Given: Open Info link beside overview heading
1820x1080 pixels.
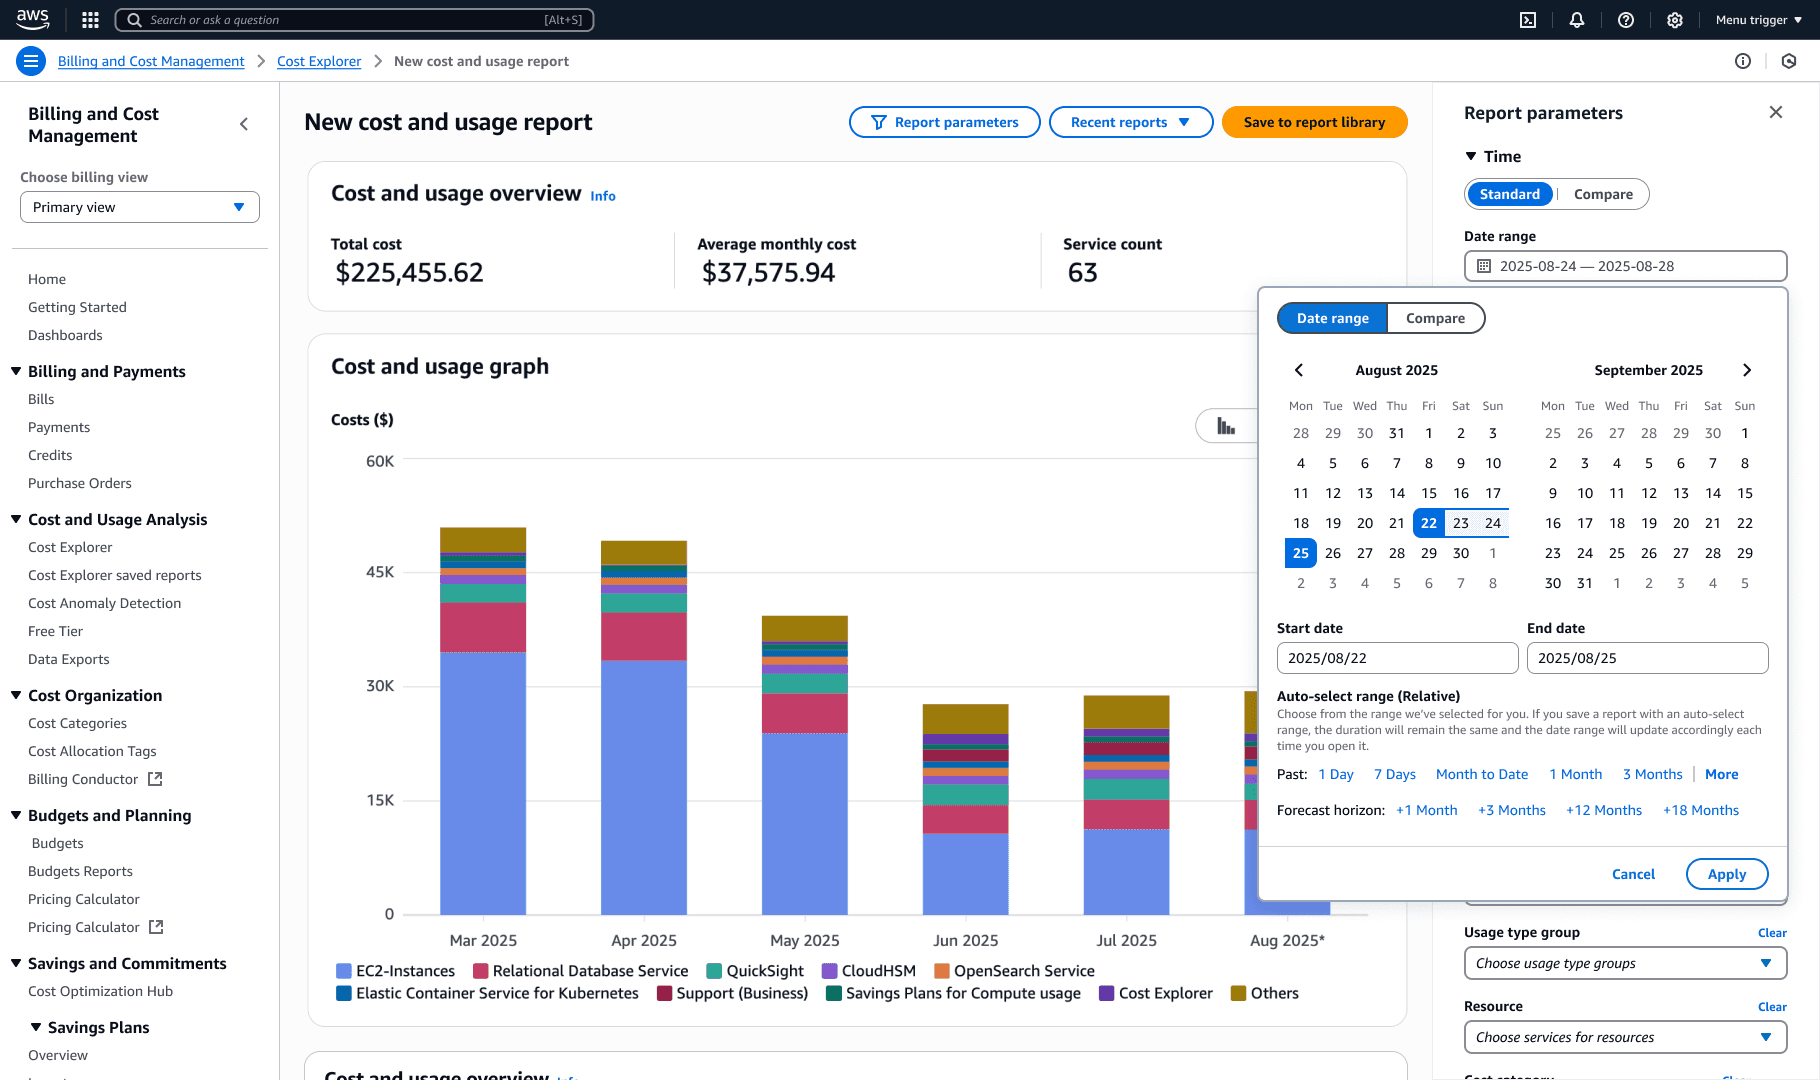Looking at the screenshot, I should point(603,196).
